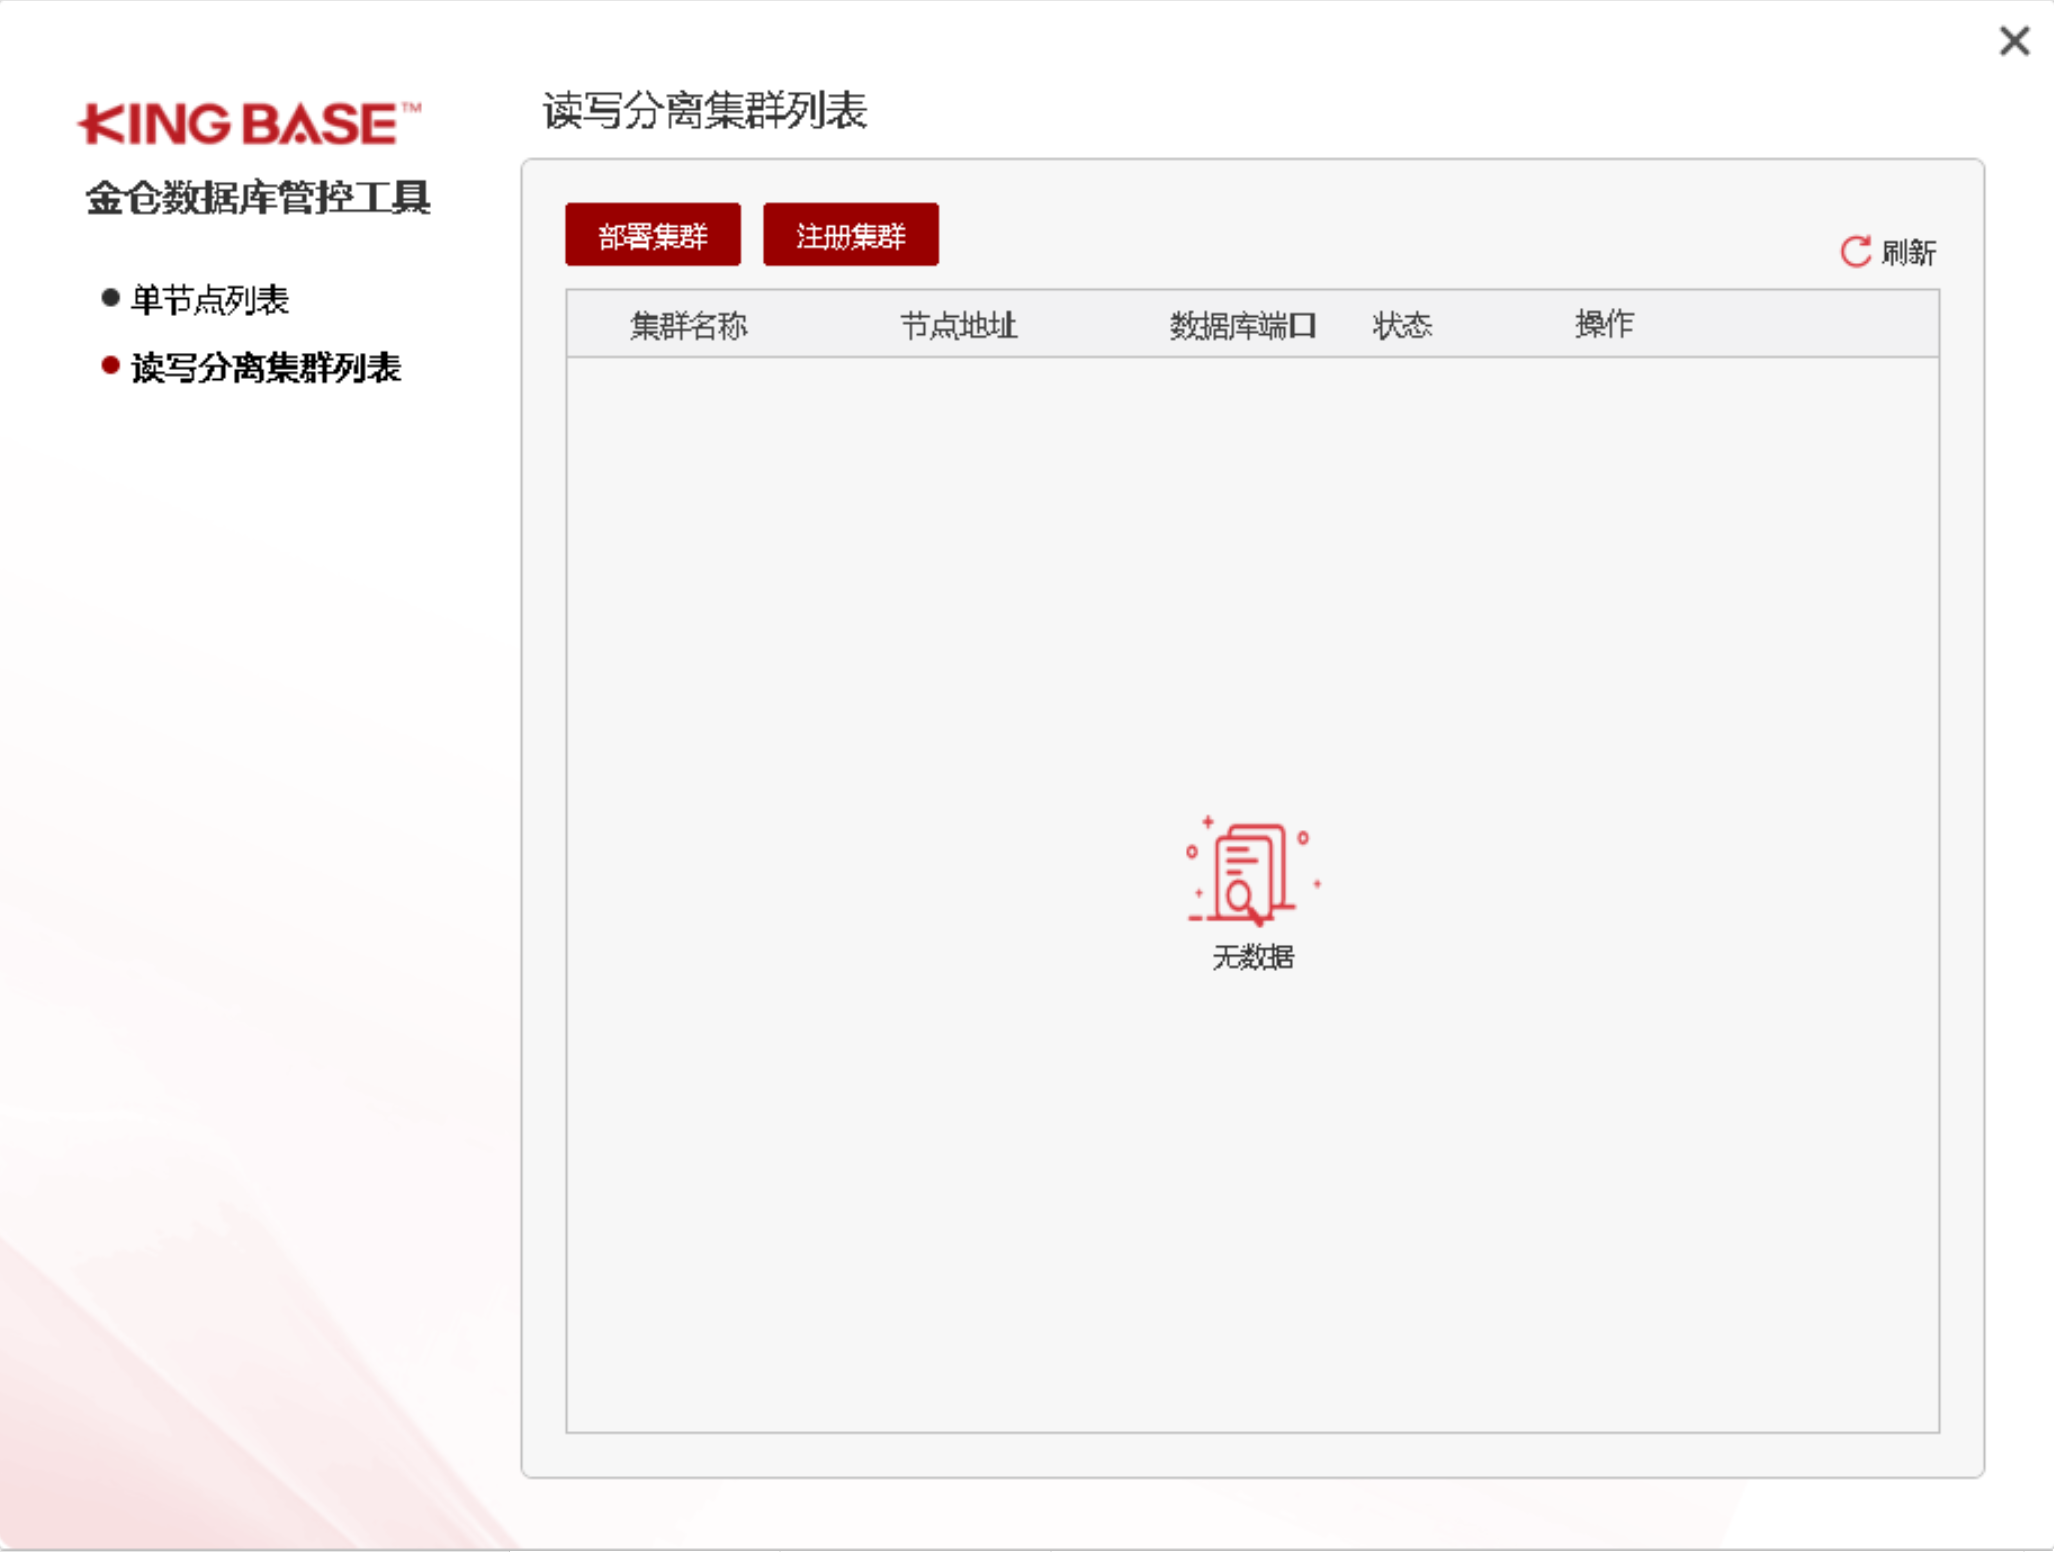Click the 无数据 placeholder text
This screenshot has width=2054, height=1552.
coord(1253,957)
